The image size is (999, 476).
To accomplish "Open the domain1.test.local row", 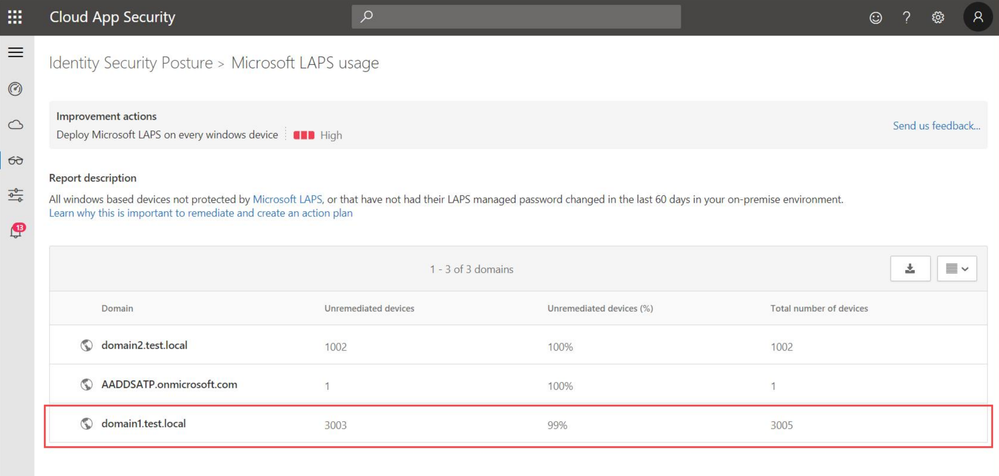I will click(x=518, y=424).
